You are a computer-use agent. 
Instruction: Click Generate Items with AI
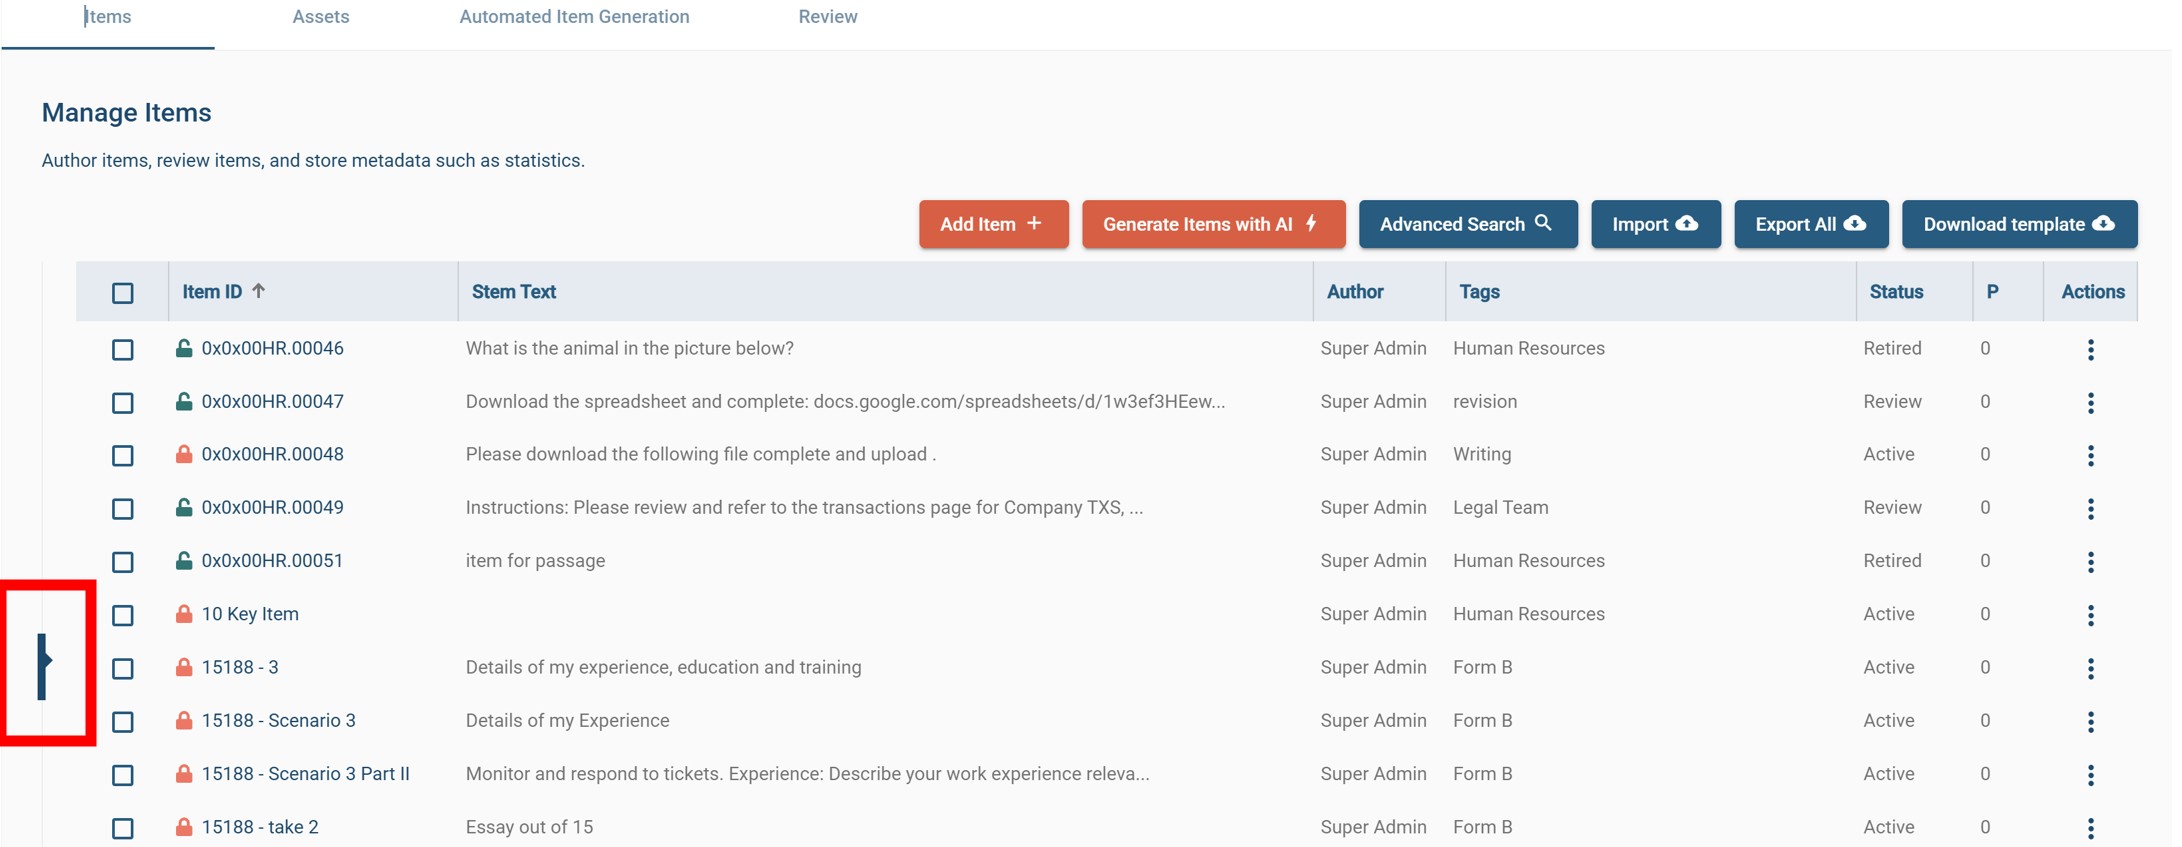[1213, 224]
